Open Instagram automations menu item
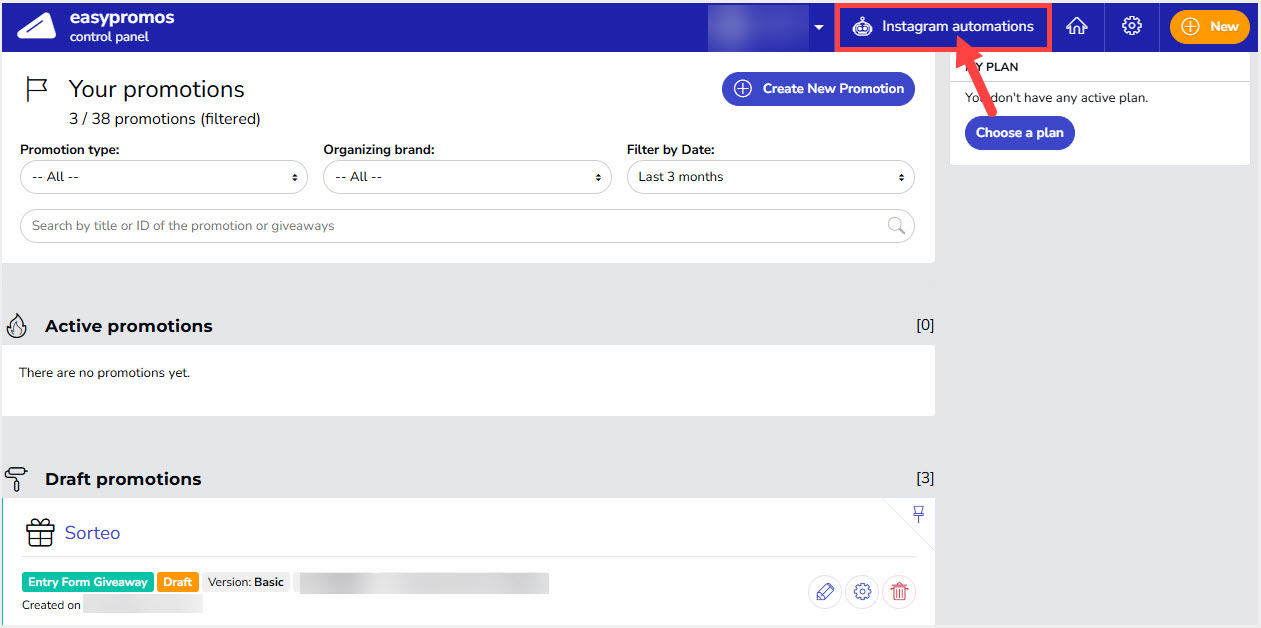The image size is (1261, 628). [x=957, y=27]
